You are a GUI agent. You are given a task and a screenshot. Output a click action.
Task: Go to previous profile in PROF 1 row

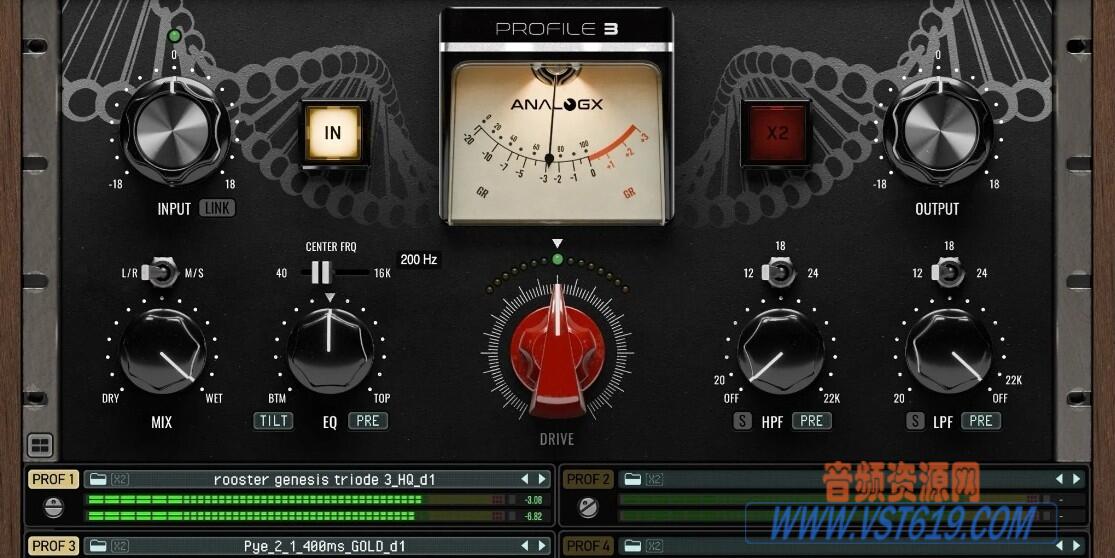525,479
